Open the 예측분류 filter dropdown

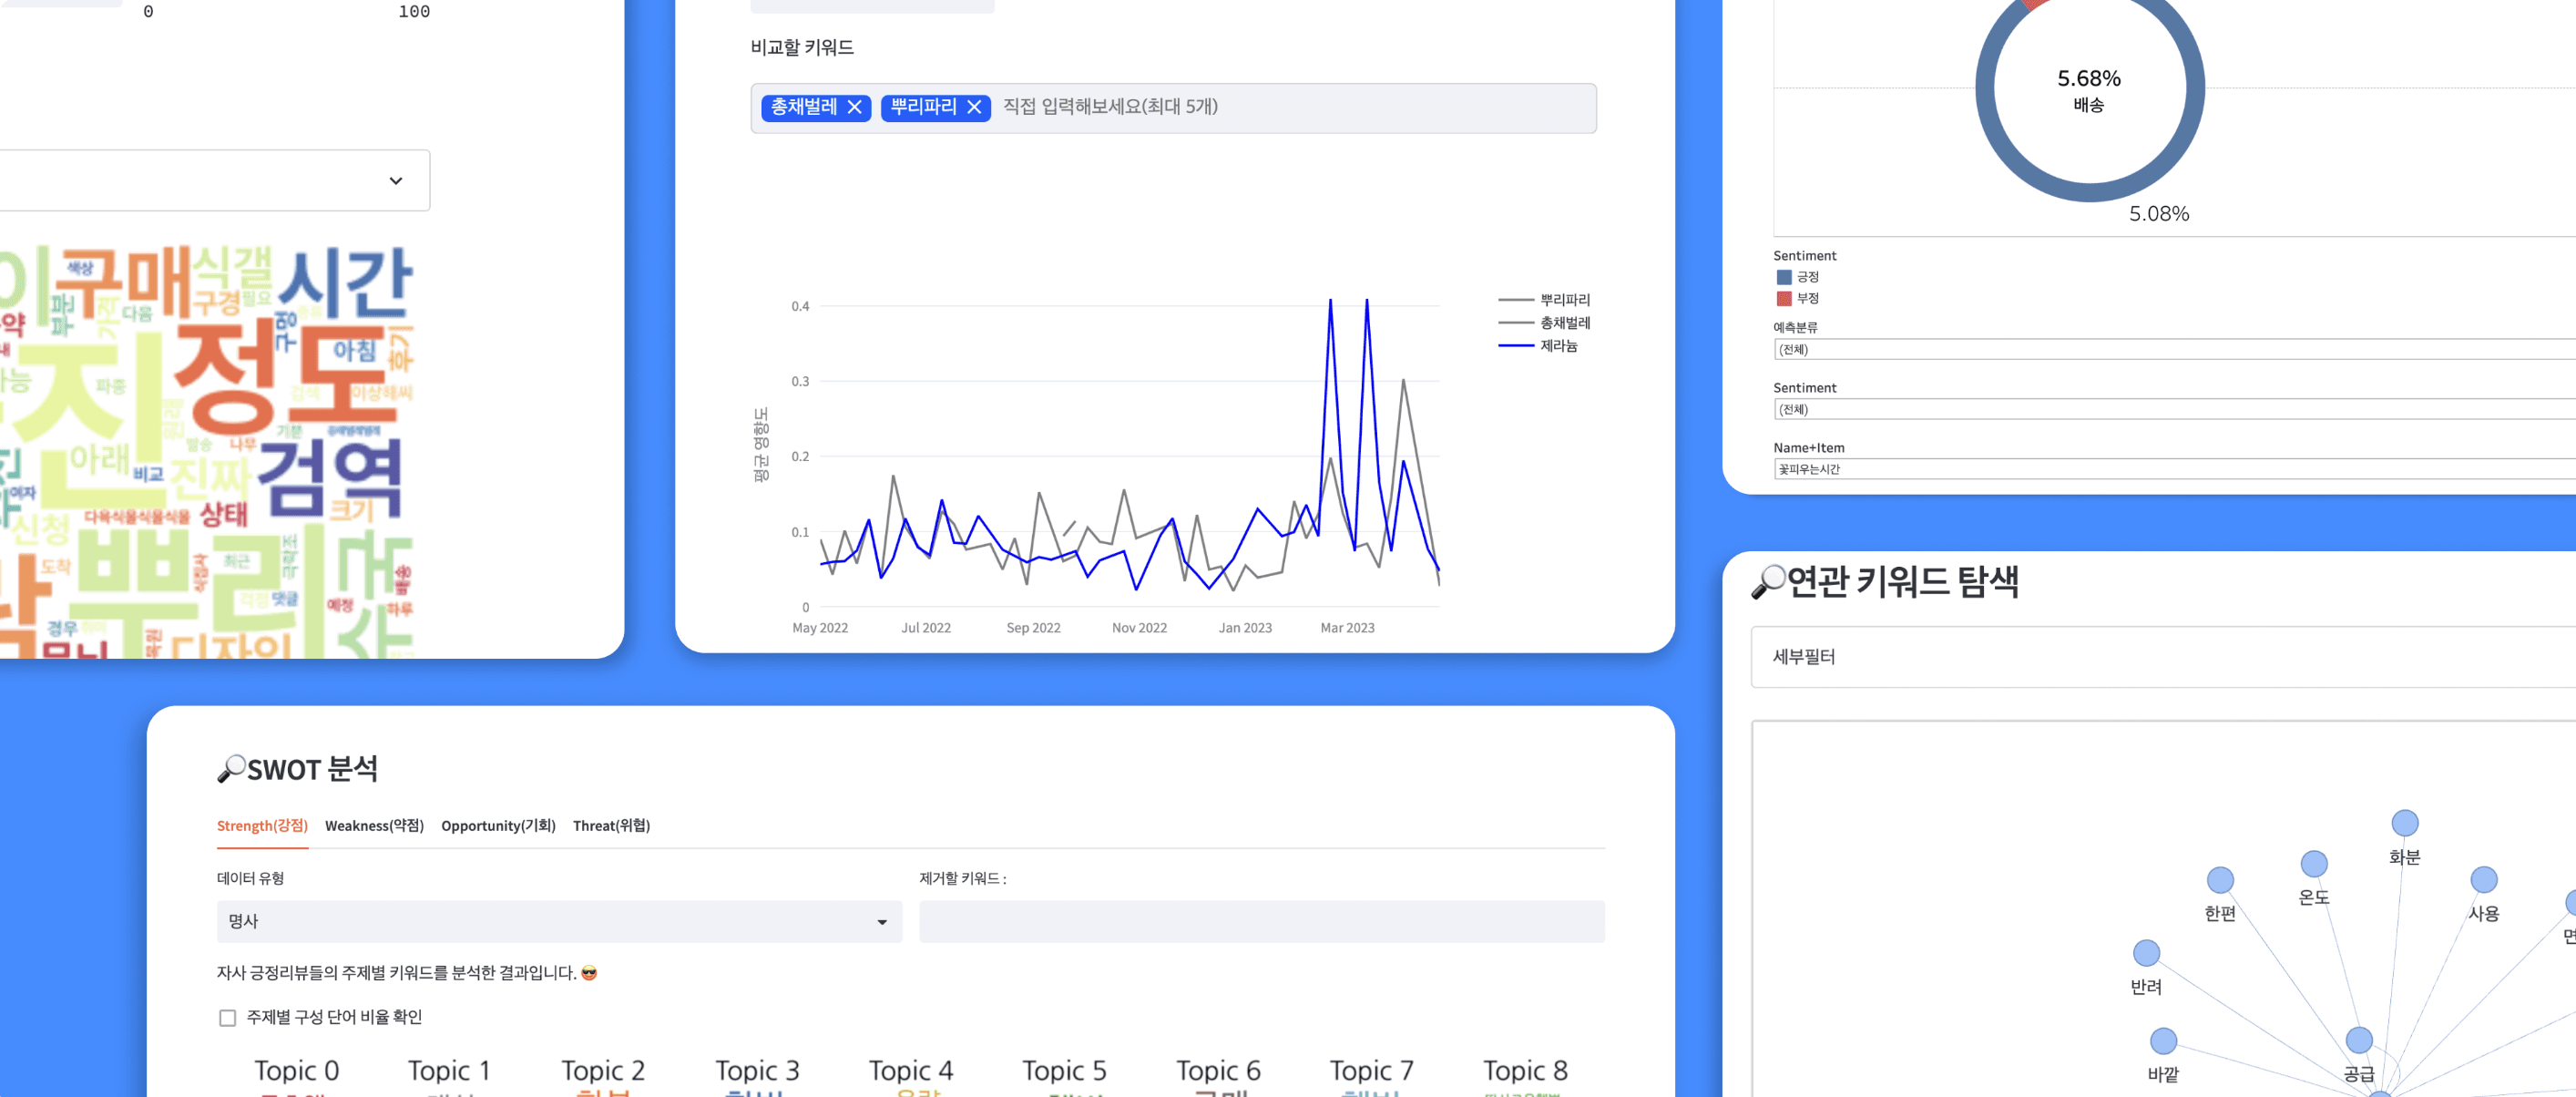(x=2174, y=349)
